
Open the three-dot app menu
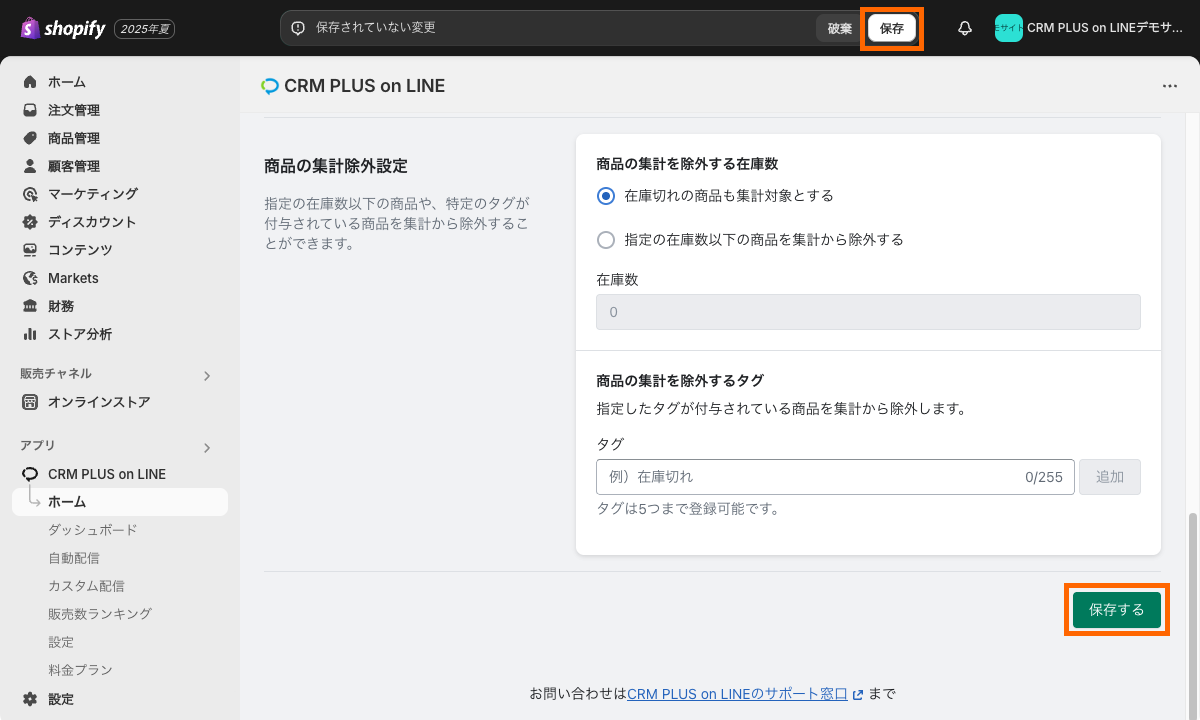tap(1170, 86)
